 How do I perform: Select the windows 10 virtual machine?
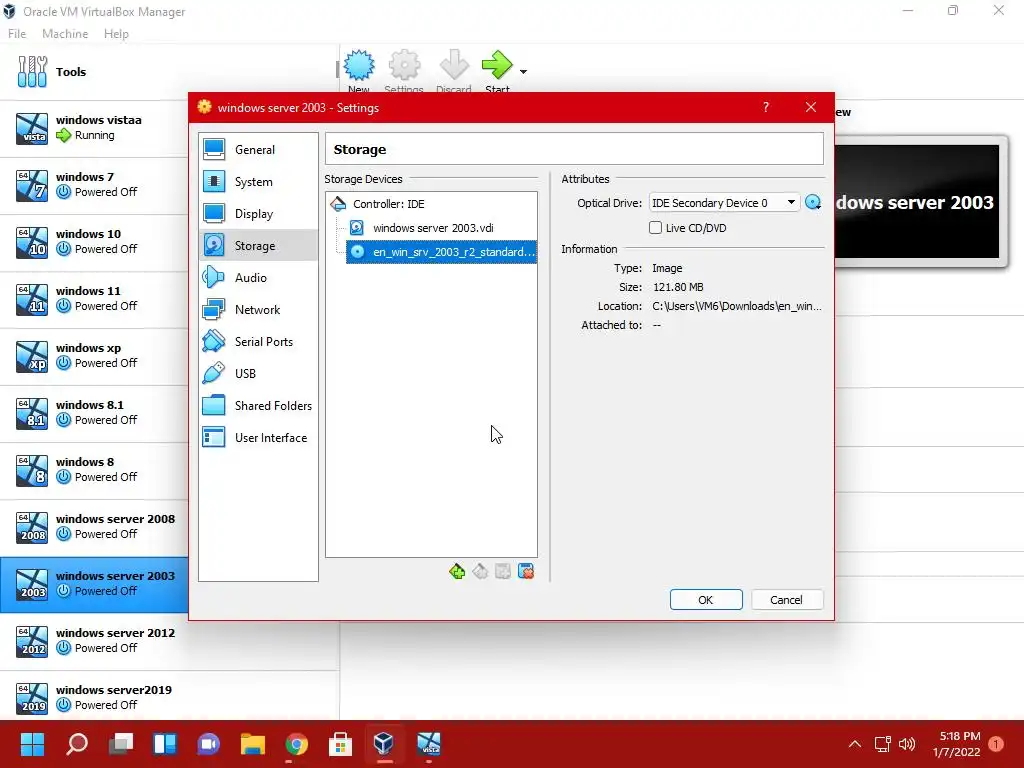(x=94, y=242)
